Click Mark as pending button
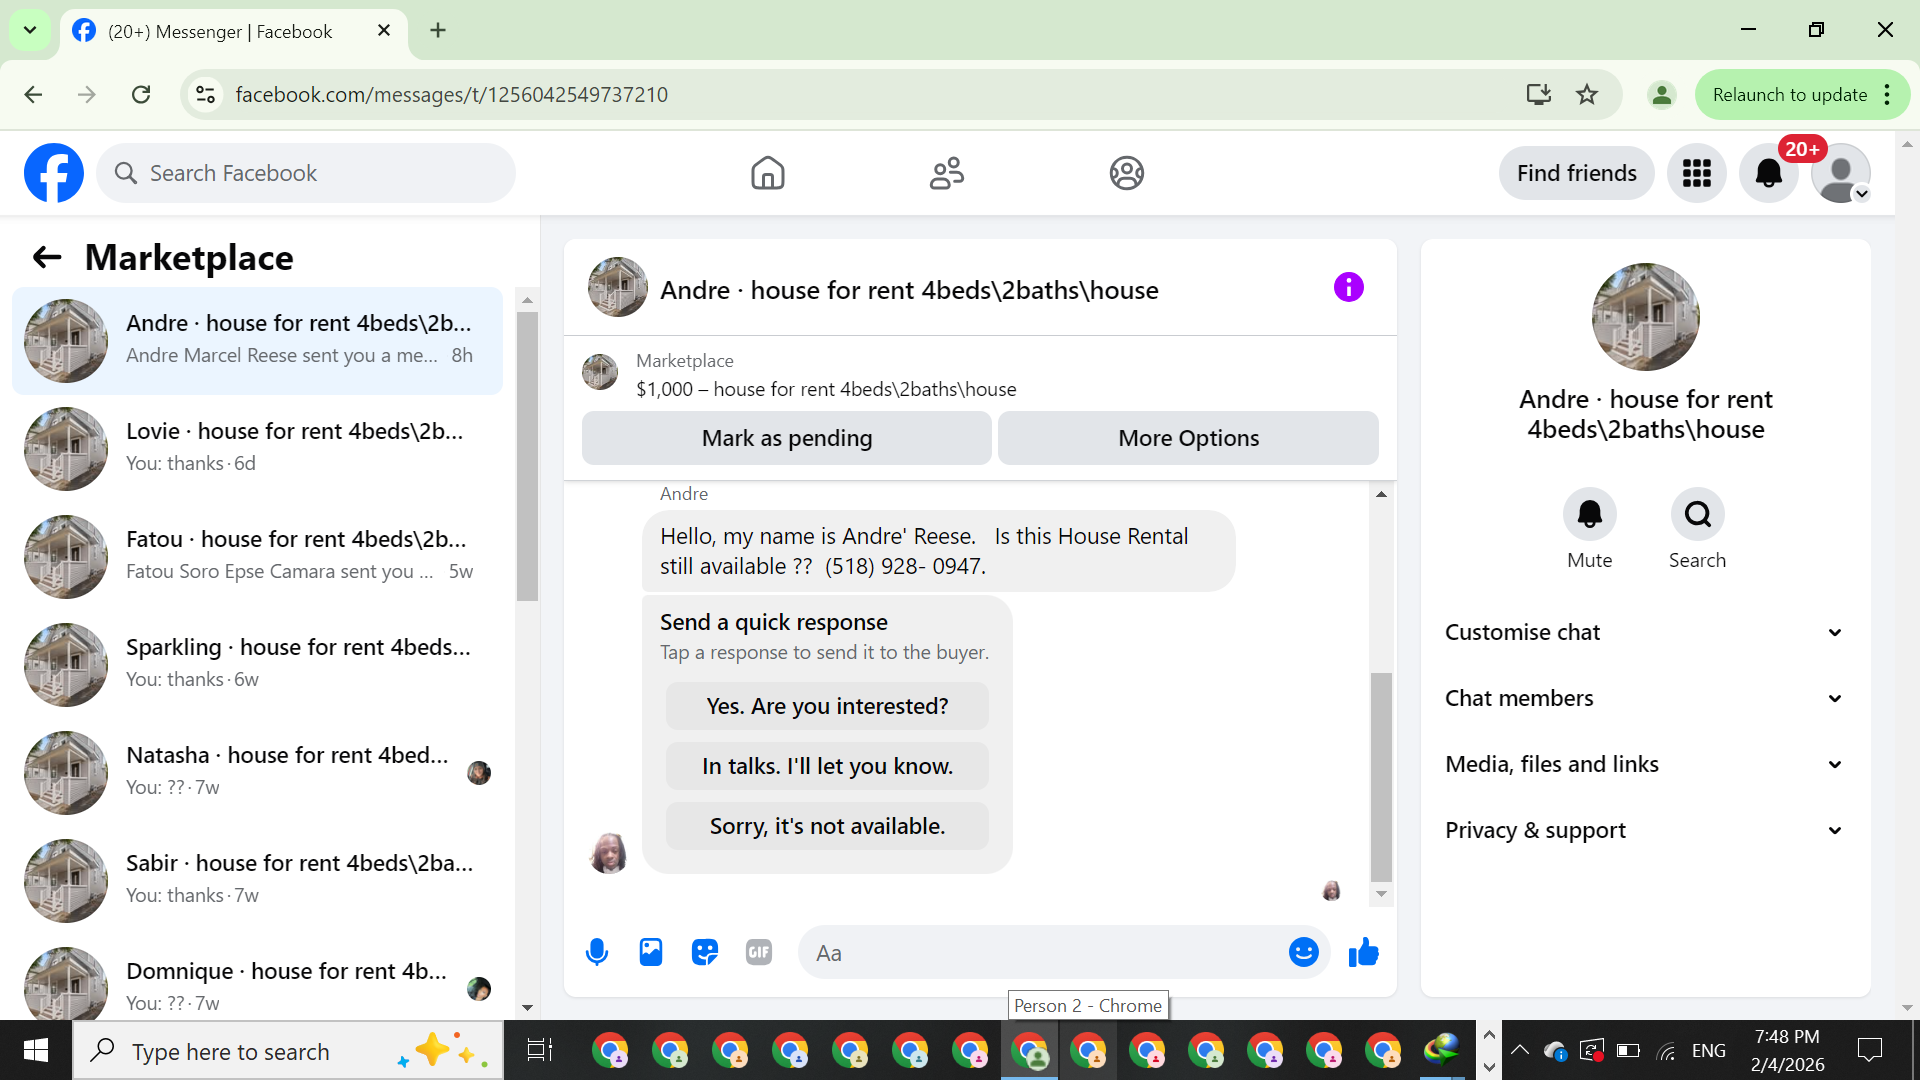 pyautogui.click(x=786, y=438)
